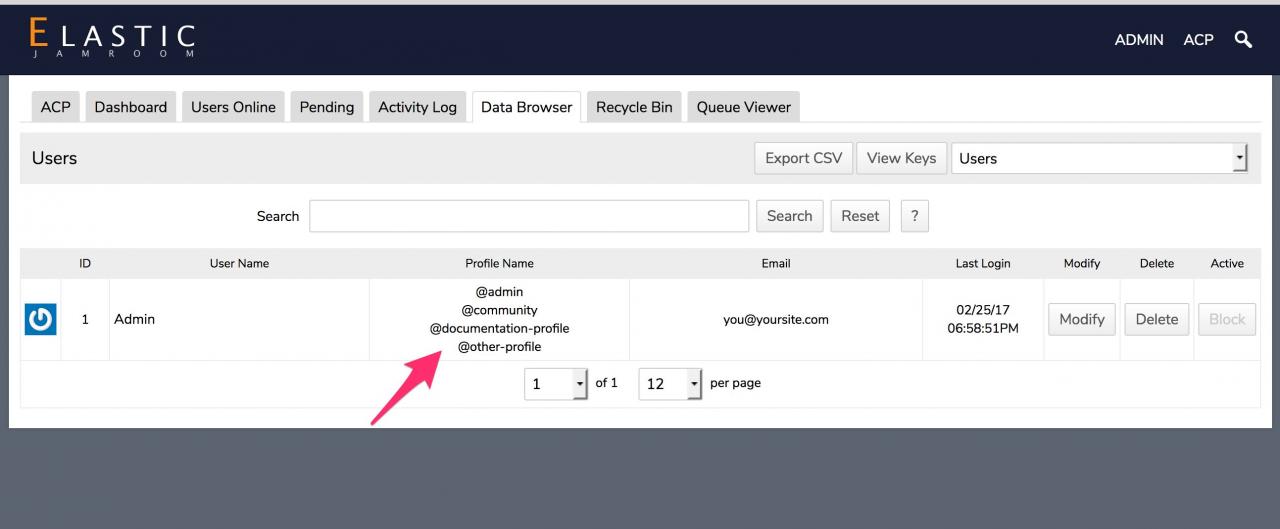
Task: Click inside the Search text field
Action: tap(528, 216)
